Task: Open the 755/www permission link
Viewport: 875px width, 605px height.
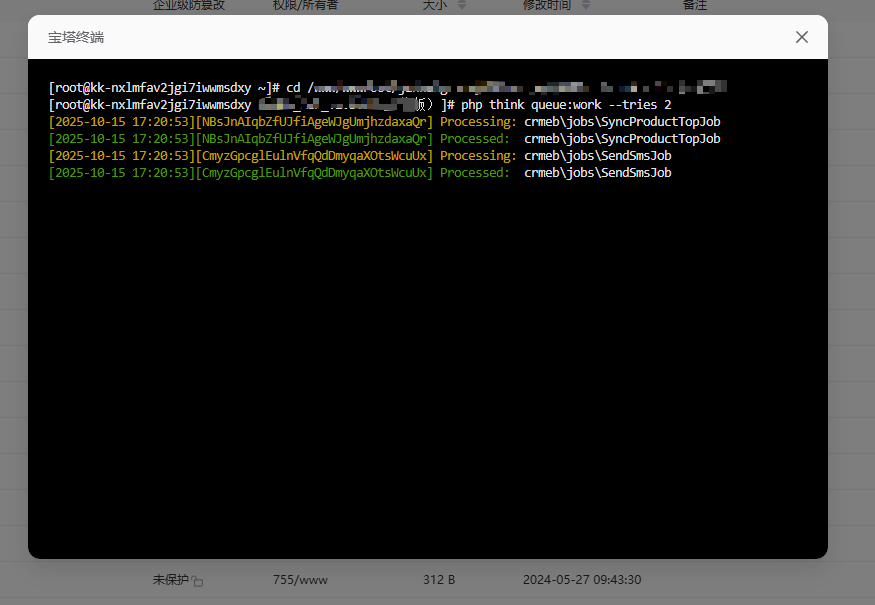Action: (300, 580)
